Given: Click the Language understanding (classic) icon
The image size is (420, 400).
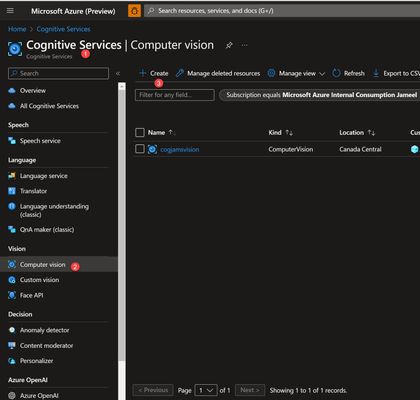Looking at the screenshot, I should click(12, 206).
